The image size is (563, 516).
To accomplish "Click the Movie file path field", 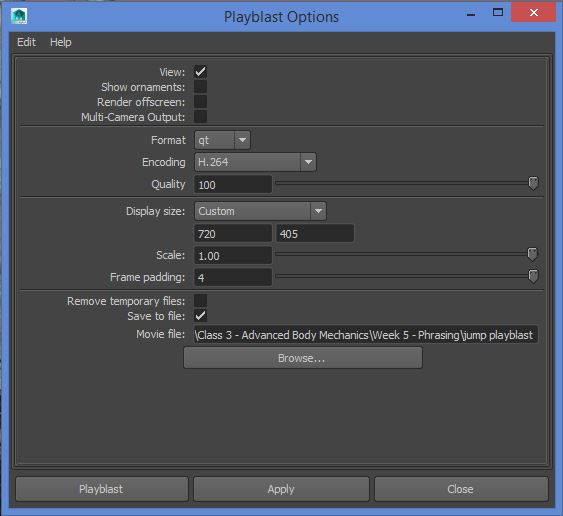I will pyautogui.click(x=366, y=335).
